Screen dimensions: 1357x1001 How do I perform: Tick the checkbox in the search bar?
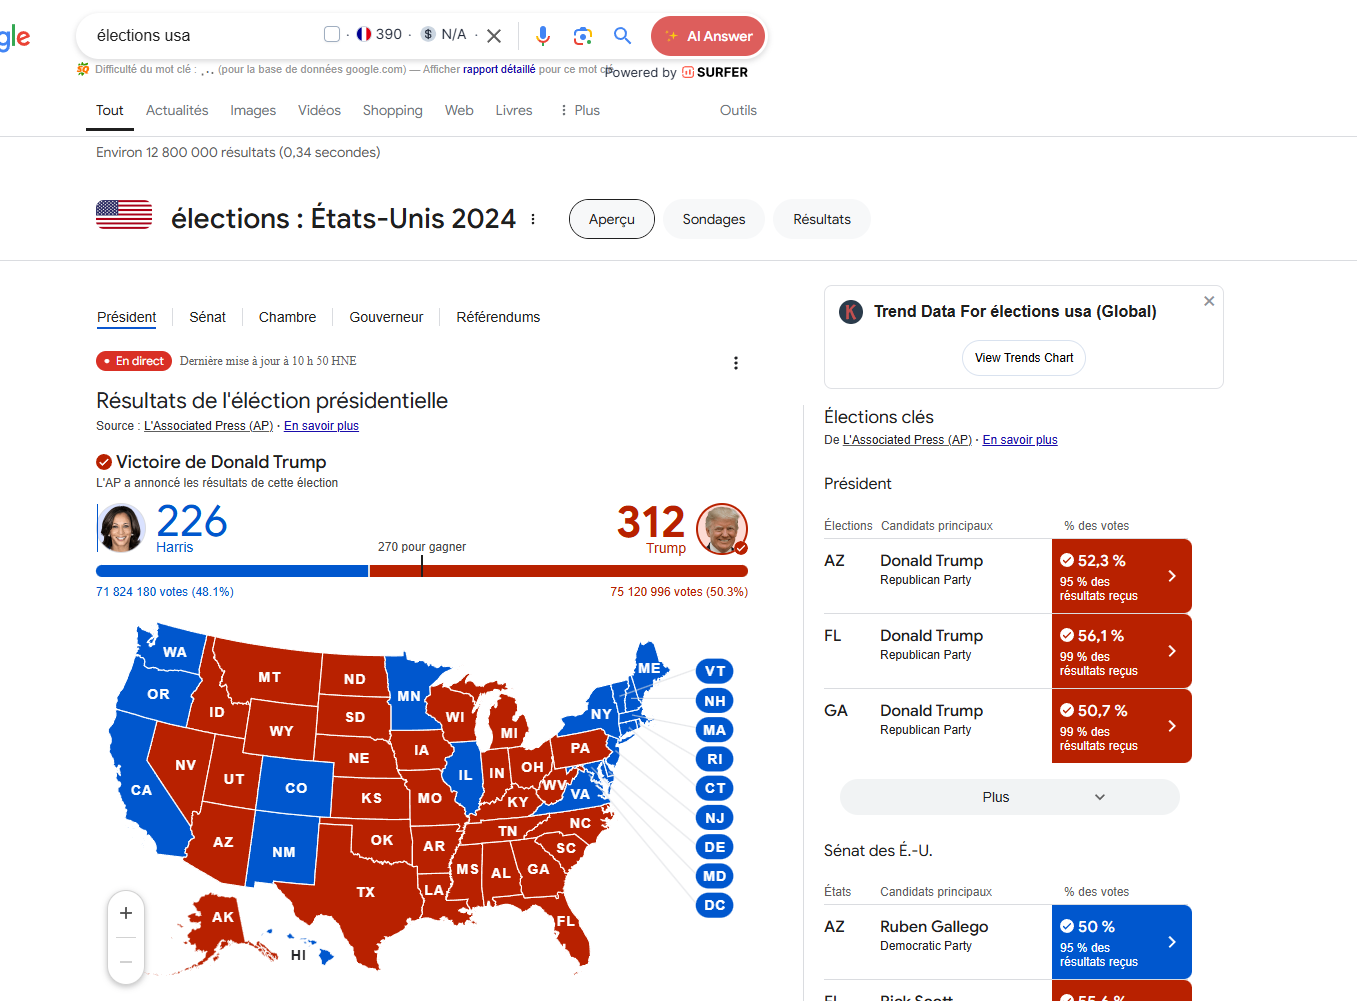click(332, 35)
